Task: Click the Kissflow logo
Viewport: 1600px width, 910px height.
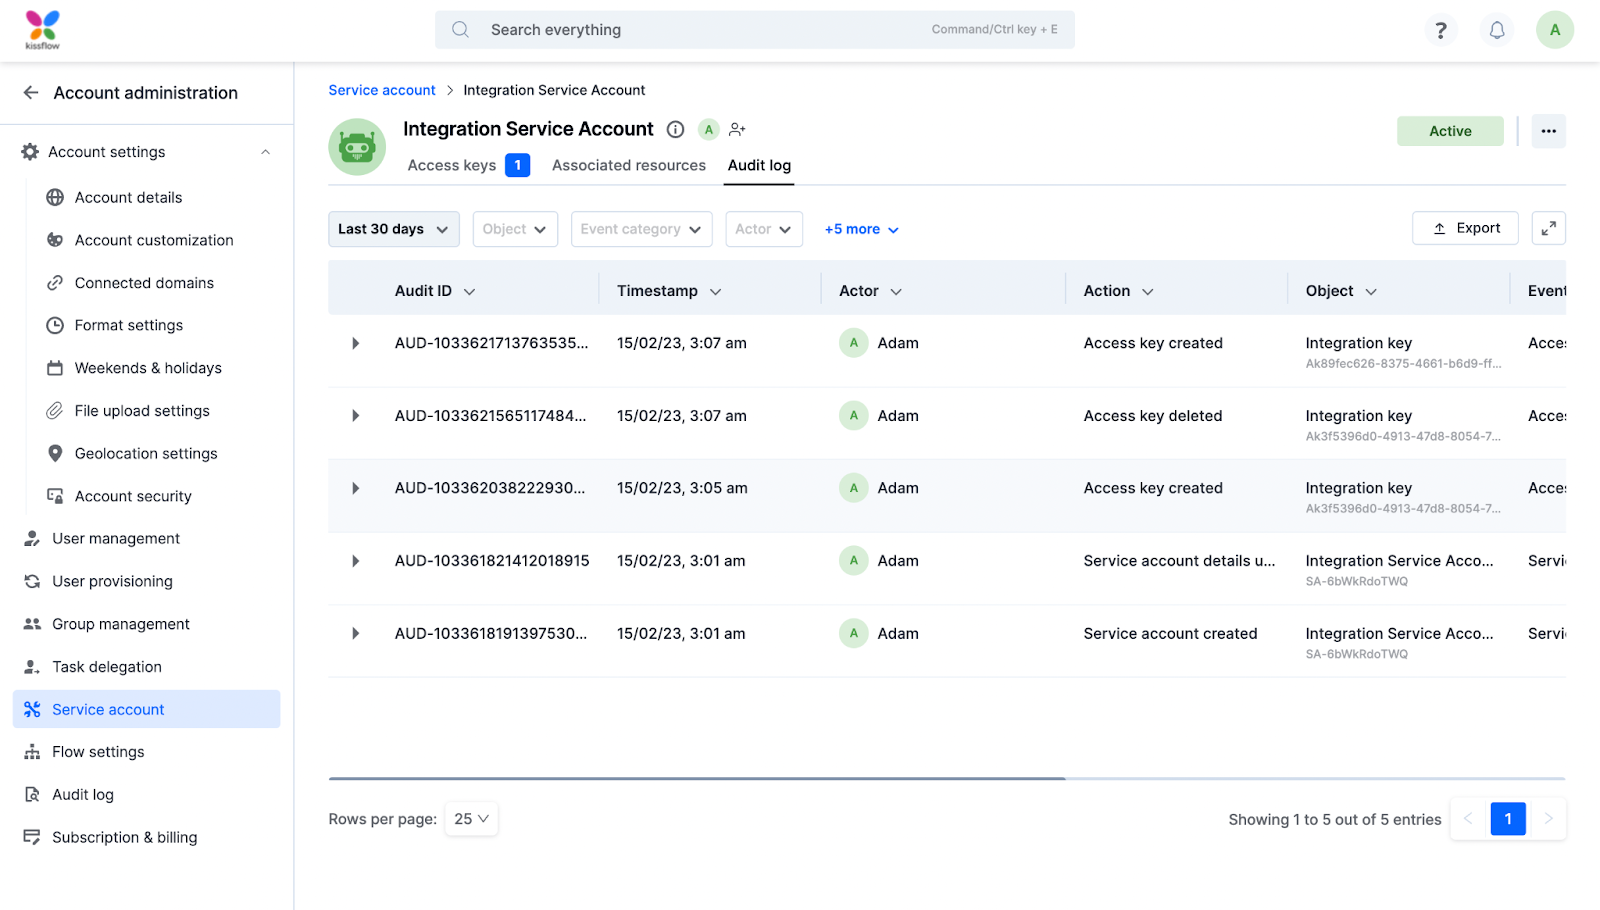Action: (x=42, y=30)
